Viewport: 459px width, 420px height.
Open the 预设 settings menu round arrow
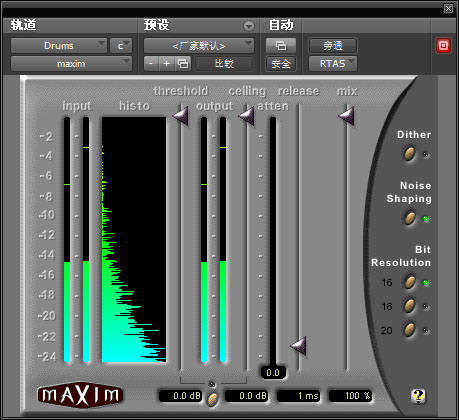(x=249, y=26)
